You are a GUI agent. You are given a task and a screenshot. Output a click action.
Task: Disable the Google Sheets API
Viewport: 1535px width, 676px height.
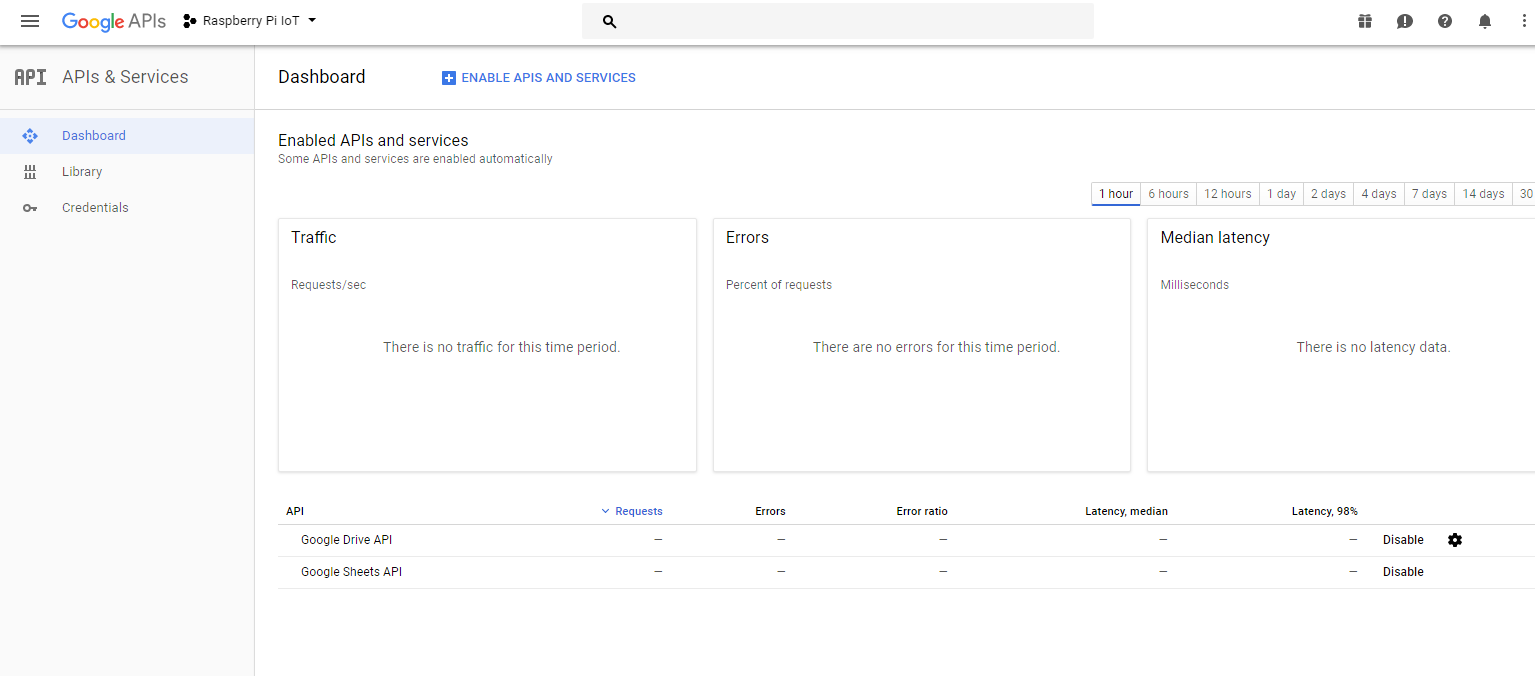coord(1403,572)
